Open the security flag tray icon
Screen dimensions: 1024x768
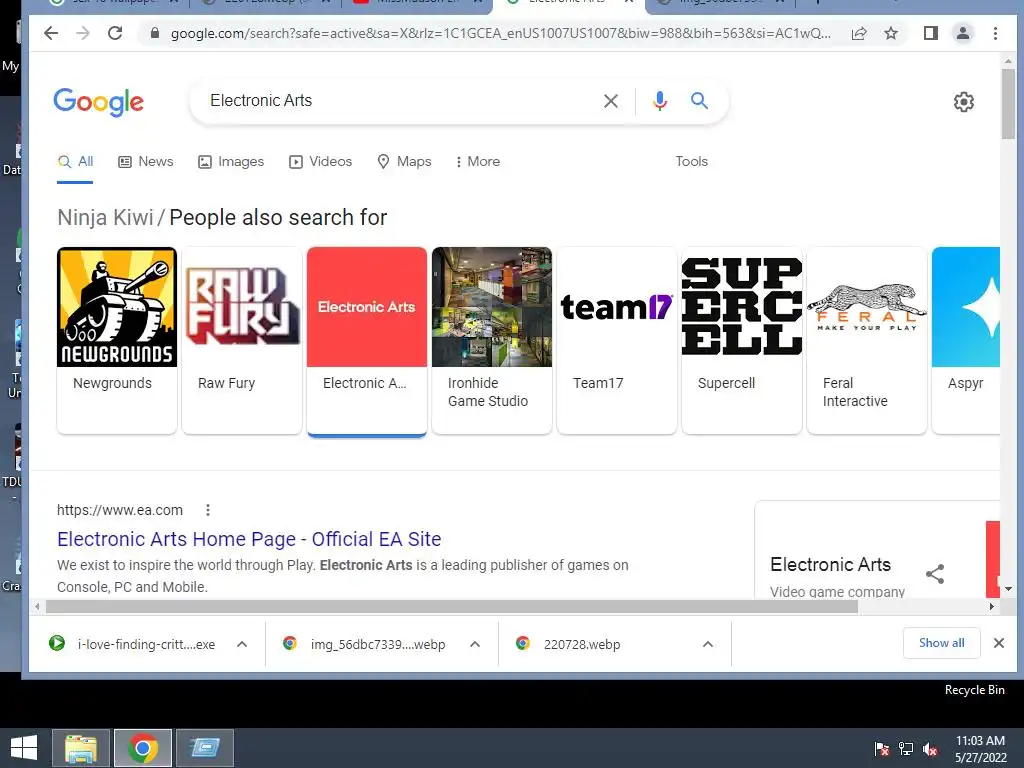[x=882, y=749]
